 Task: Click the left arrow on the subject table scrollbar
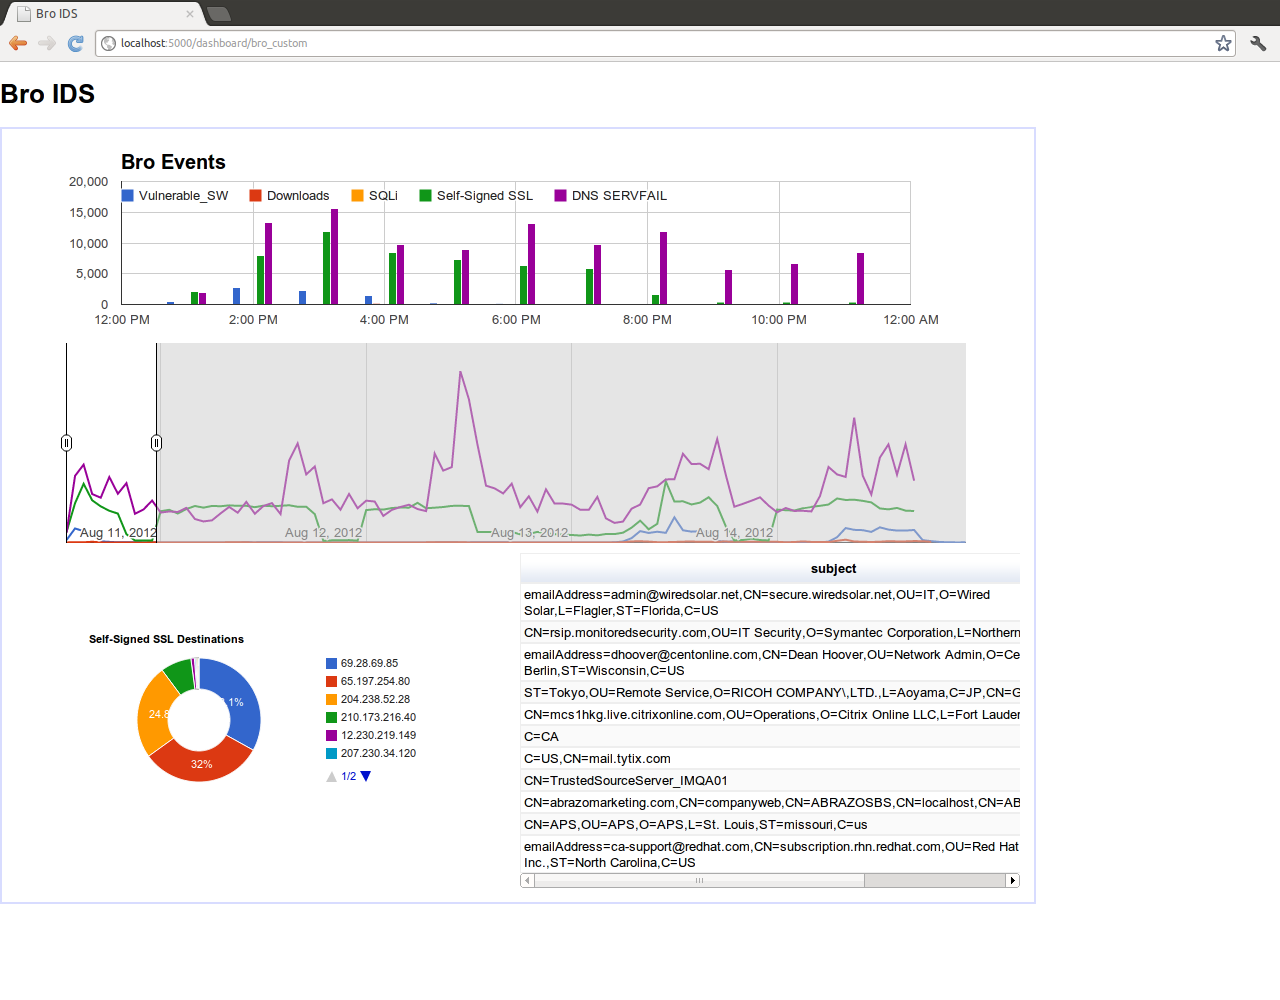click(525, 880)
